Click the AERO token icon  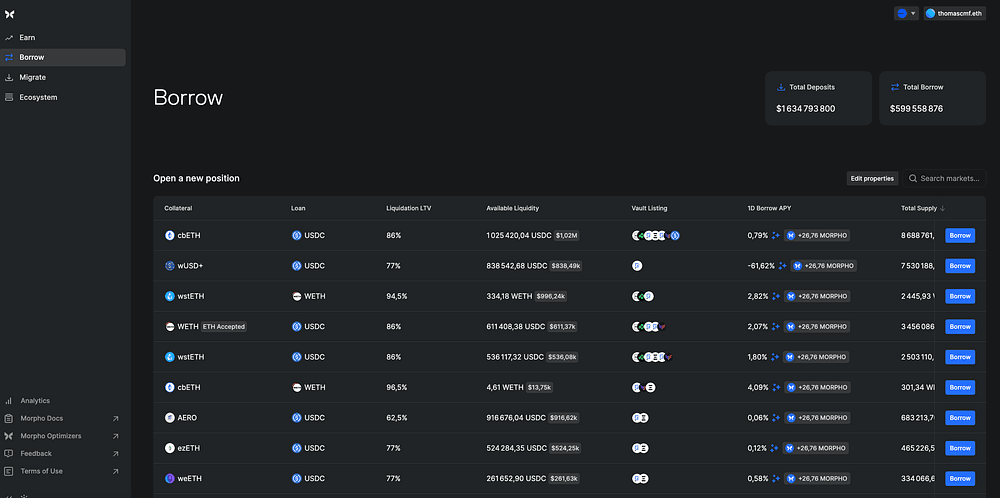(170, 418)
